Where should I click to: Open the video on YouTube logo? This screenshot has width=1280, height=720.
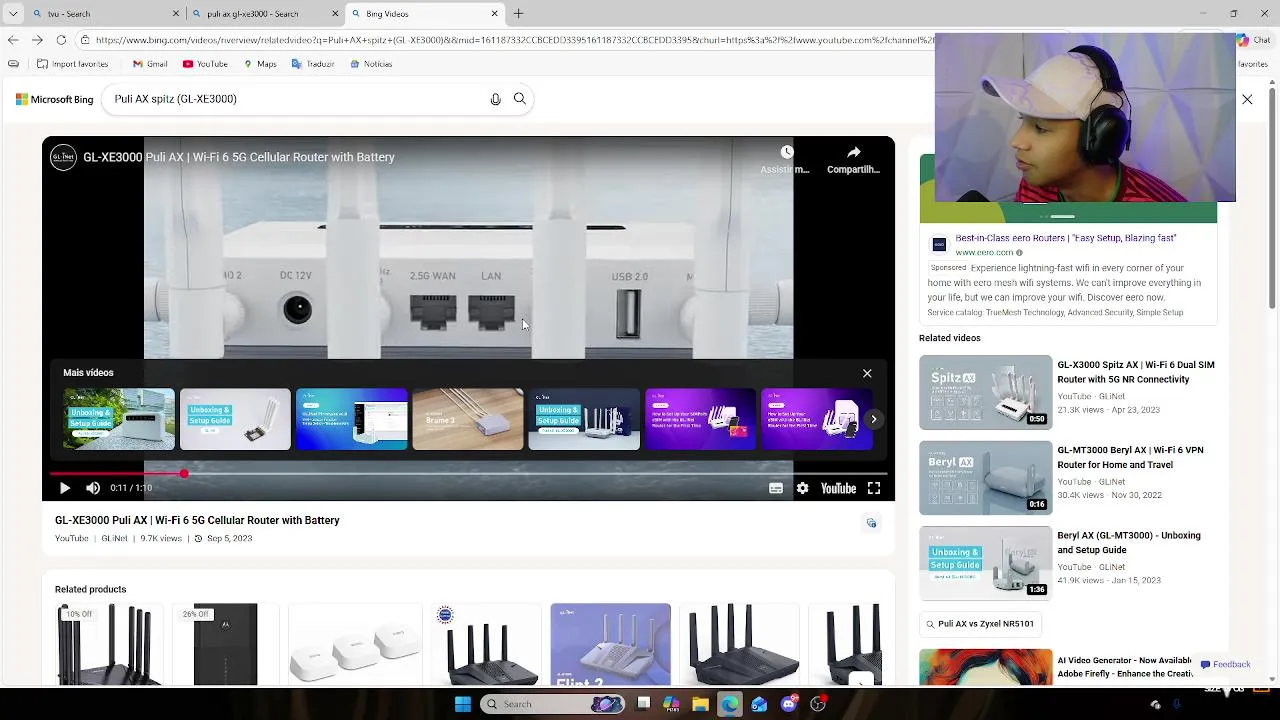point(838,488)
